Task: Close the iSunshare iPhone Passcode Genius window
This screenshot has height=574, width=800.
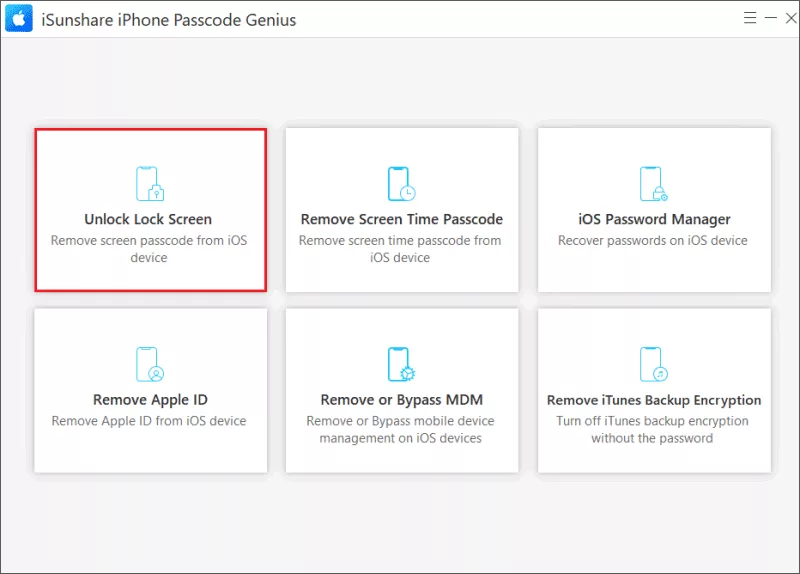Action: click(791, 18)
